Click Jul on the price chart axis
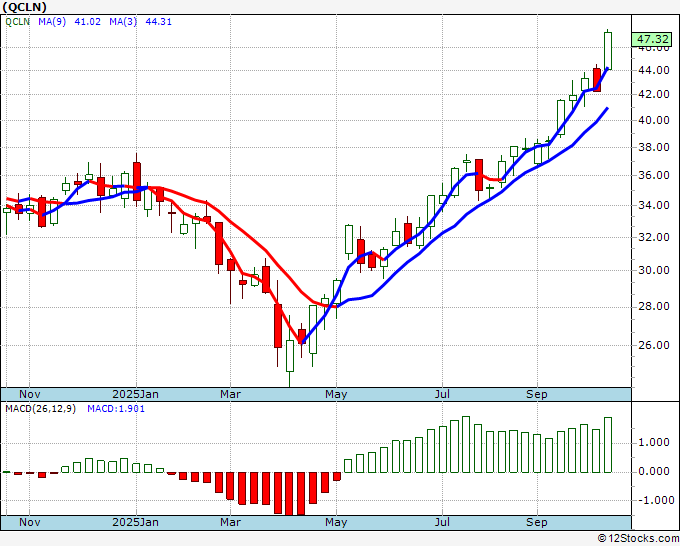The image size is (680, 546). [x=442, y=394]
